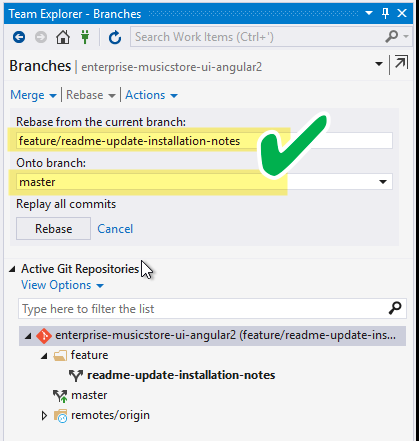The width and height of the screenshot is (419, 441).
Task: Go to Team Explorer Home icon
Action: coord(63,37)
